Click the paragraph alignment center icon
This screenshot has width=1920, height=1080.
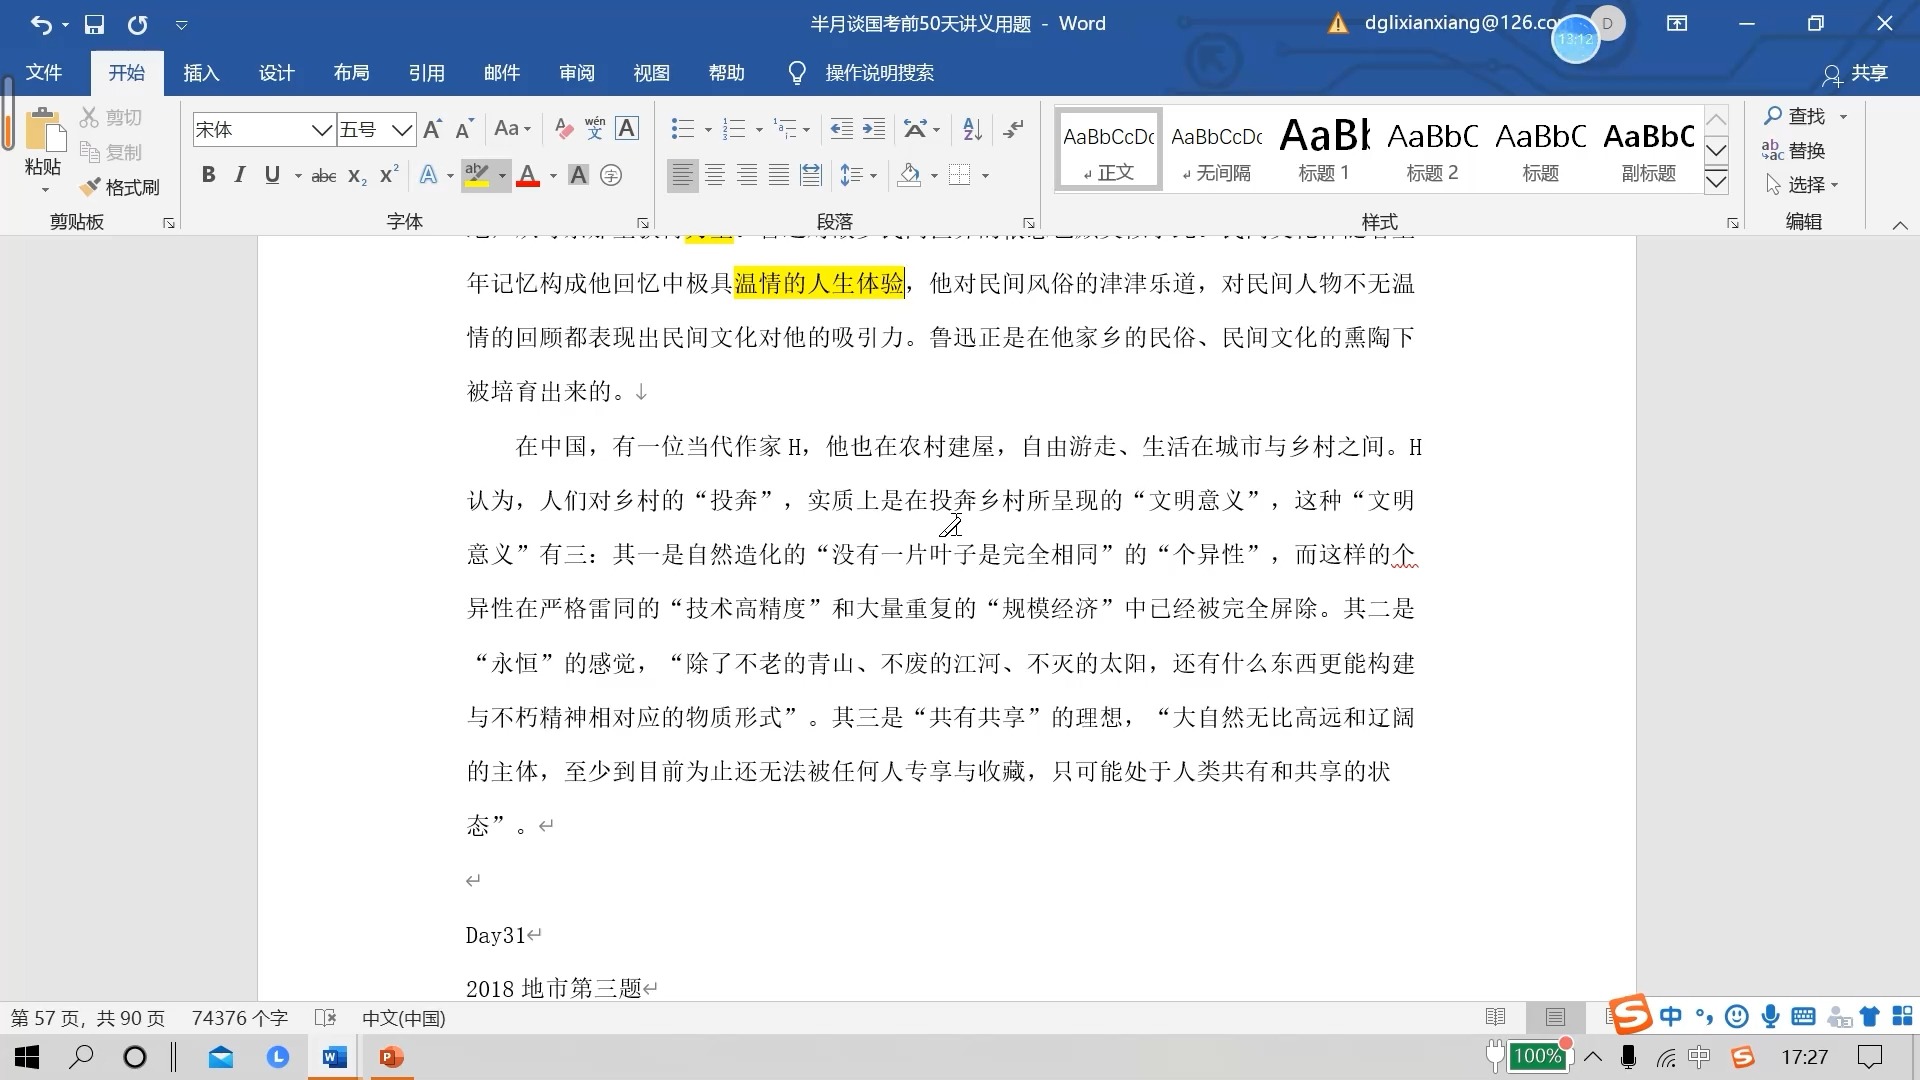coord(715,174)
